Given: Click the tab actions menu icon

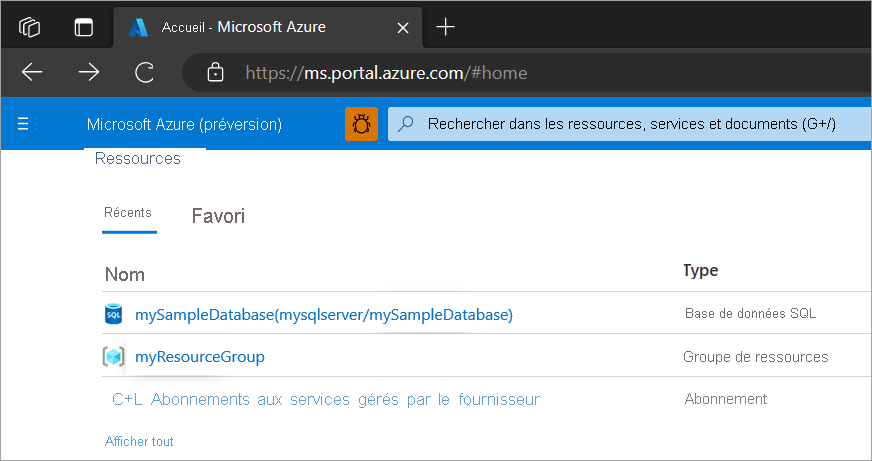Looking at the screenshot, I should tap(83, 27).
